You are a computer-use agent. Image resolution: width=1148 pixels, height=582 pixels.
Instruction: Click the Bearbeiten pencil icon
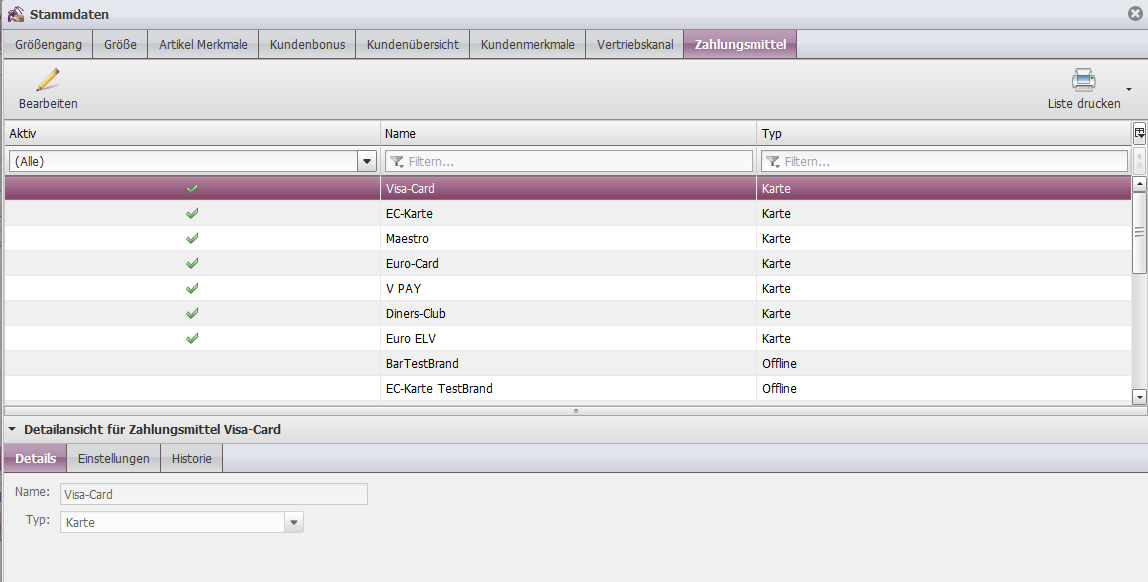click(47, 80)
